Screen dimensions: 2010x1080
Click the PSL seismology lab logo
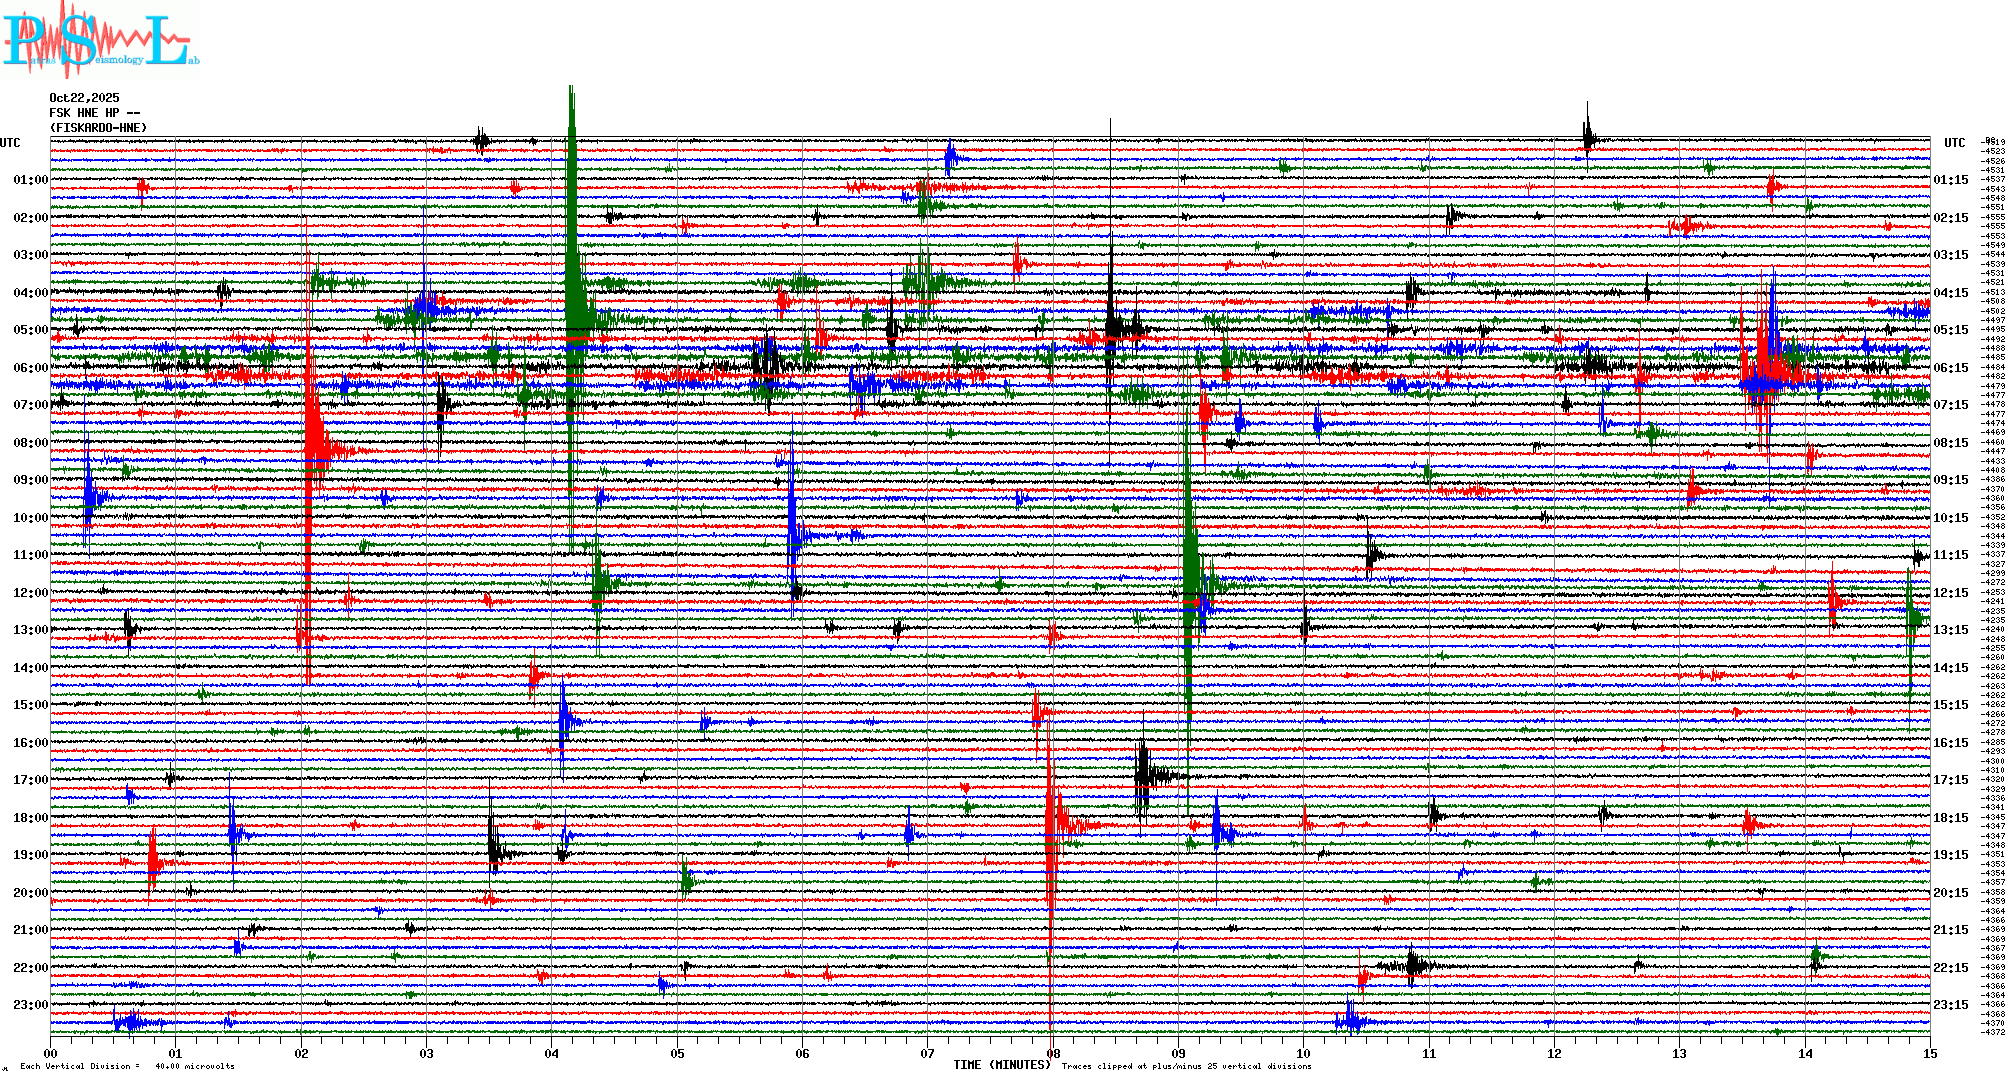tap(100, 40)
